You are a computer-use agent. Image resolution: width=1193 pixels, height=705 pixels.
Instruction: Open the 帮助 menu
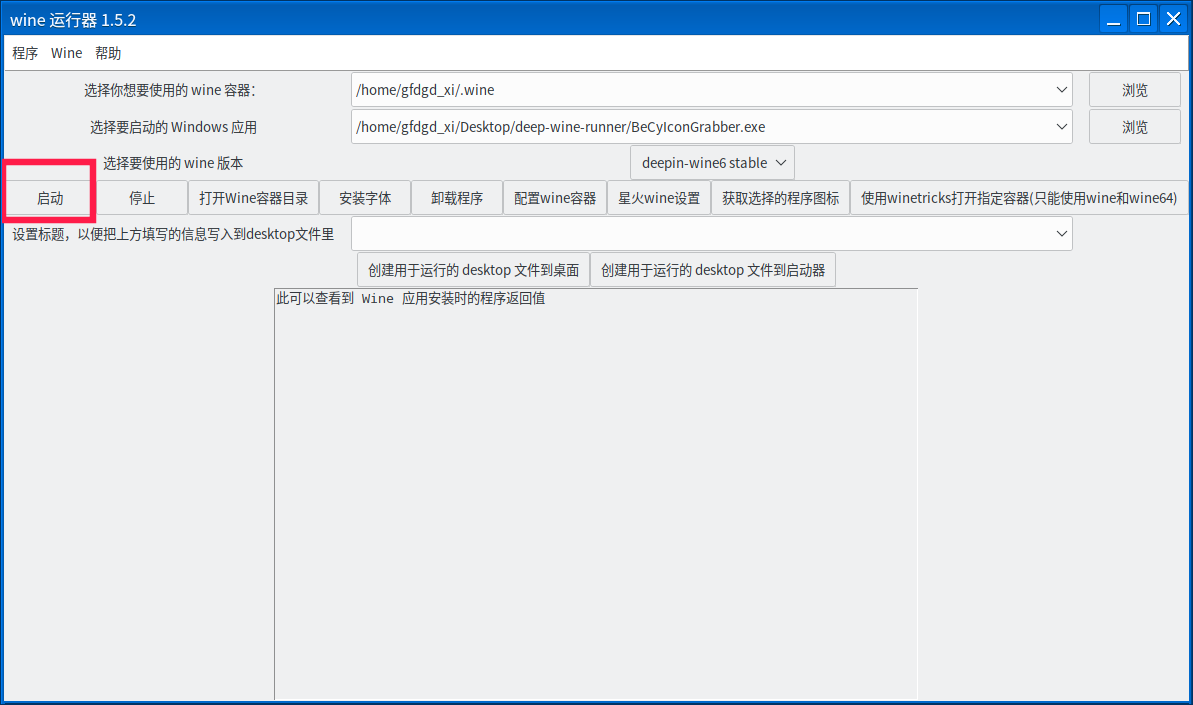(x=108, y=53)
